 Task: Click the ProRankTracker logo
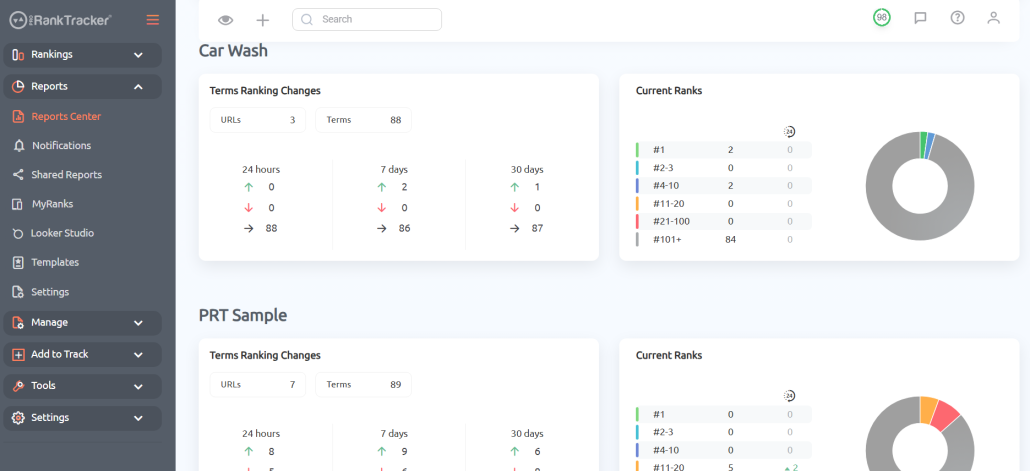[60, 20]
